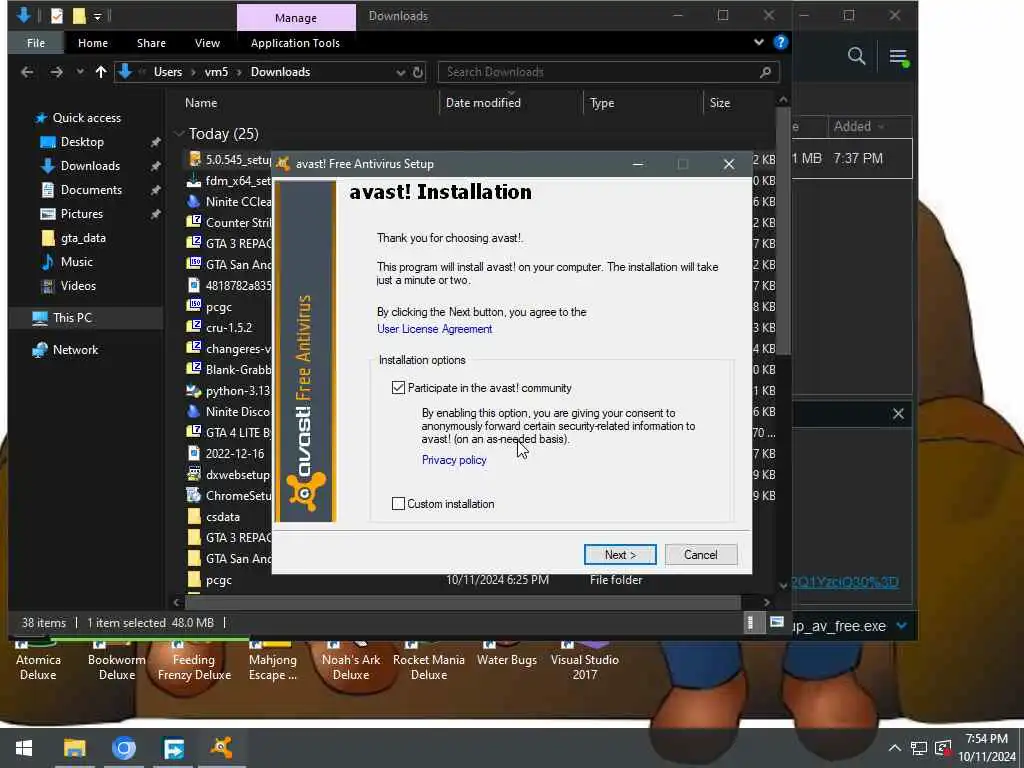
Task: Go back in Explorer navigation
Action: pyautogui.click(x=27, y=72)
